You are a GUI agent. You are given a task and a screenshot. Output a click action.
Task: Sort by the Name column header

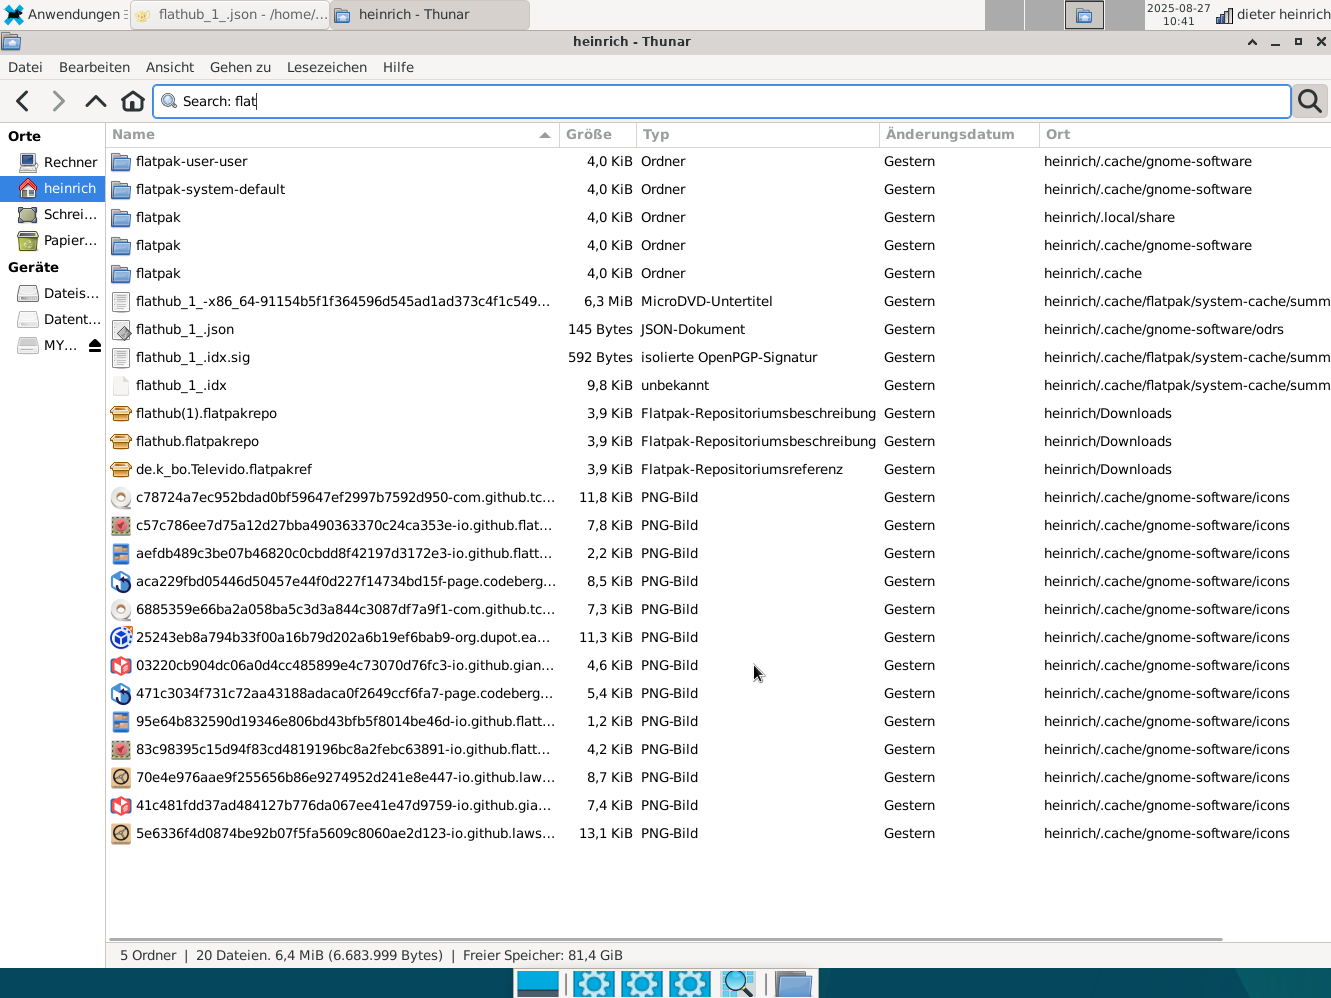[332, 134]
